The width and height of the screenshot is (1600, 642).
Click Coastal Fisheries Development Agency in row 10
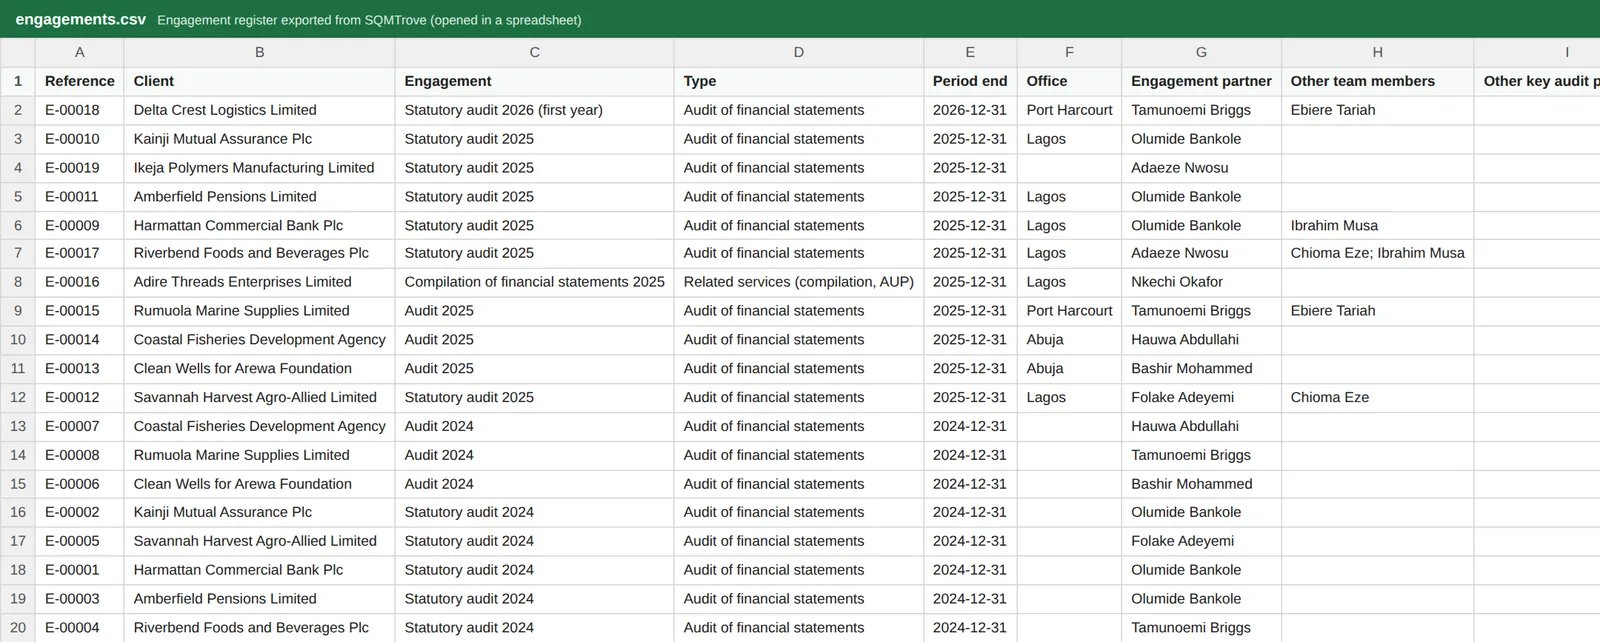(x=259, y=340)
